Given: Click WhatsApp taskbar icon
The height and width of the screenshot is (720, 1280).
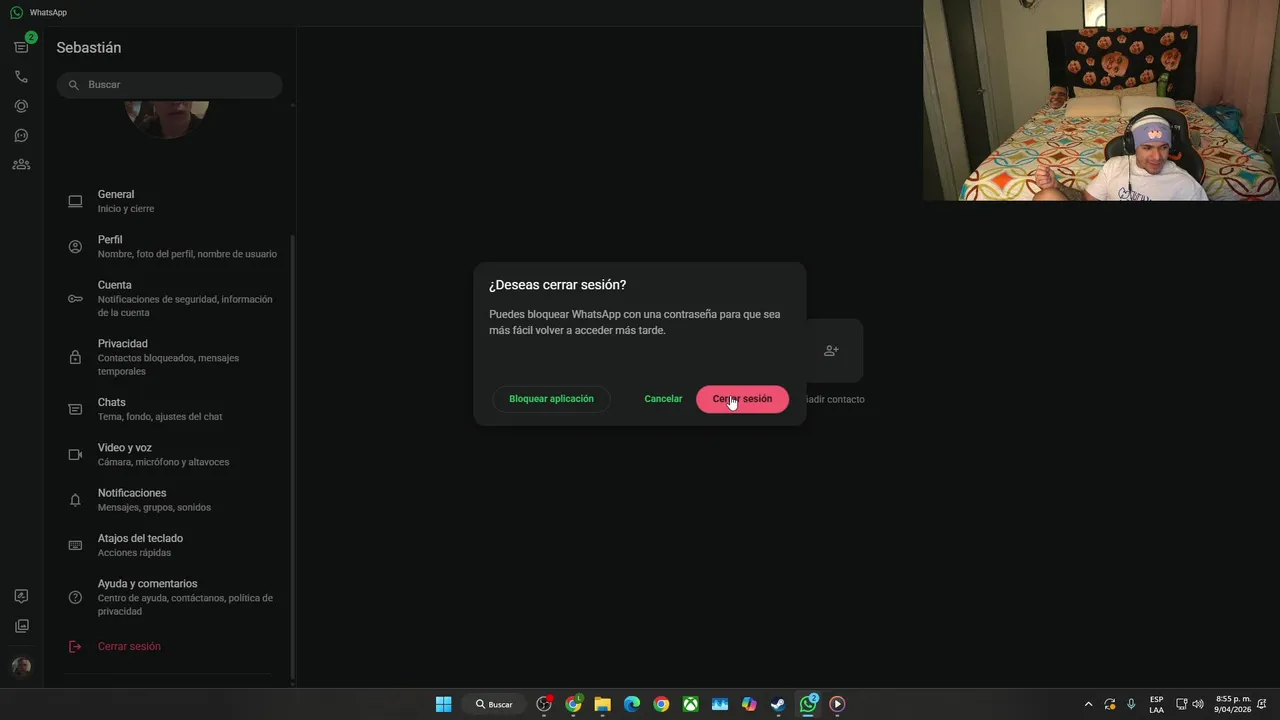Looking at the screenshot, I should [x=808, y=704].
